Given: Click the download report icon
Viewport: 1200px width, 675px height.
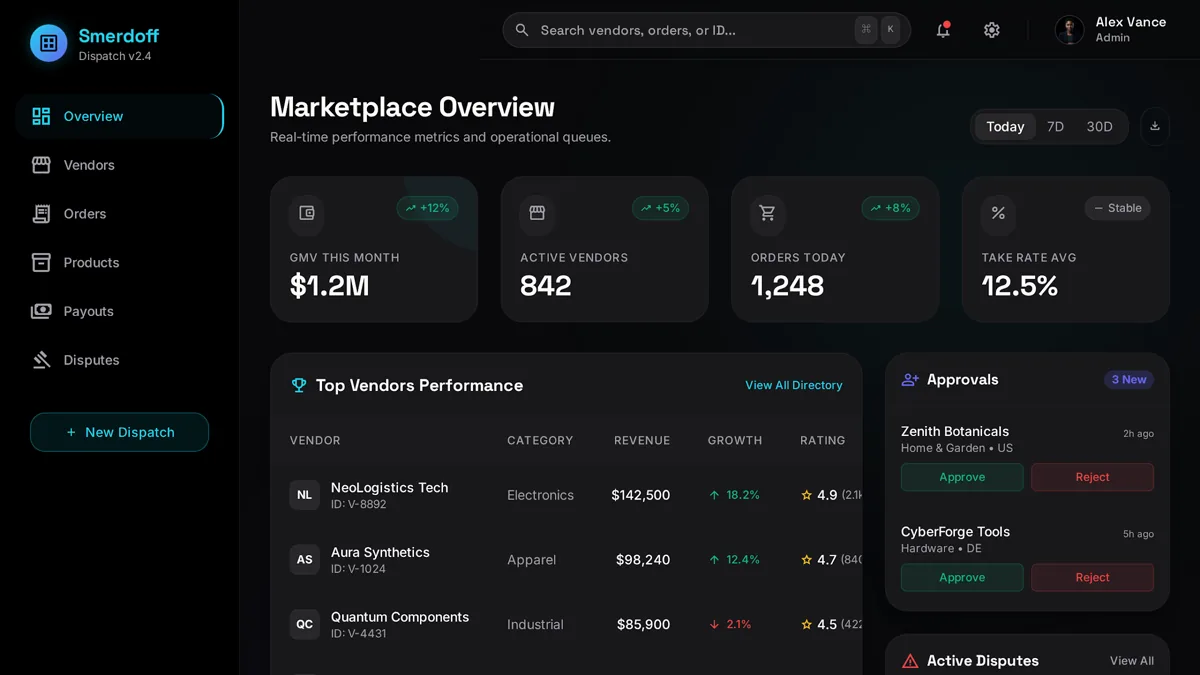Looking at the screenshot, I should point(1155,127).
